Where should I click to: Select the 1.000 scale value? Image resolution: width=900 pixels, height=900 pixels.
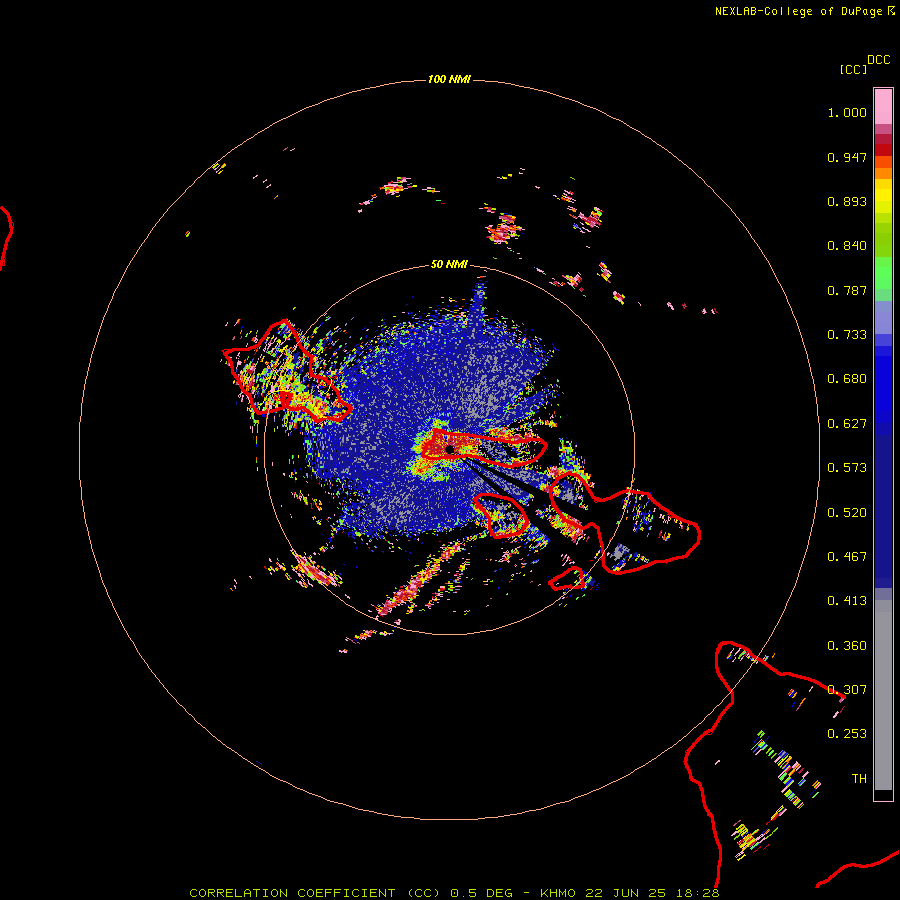(847, 112)
